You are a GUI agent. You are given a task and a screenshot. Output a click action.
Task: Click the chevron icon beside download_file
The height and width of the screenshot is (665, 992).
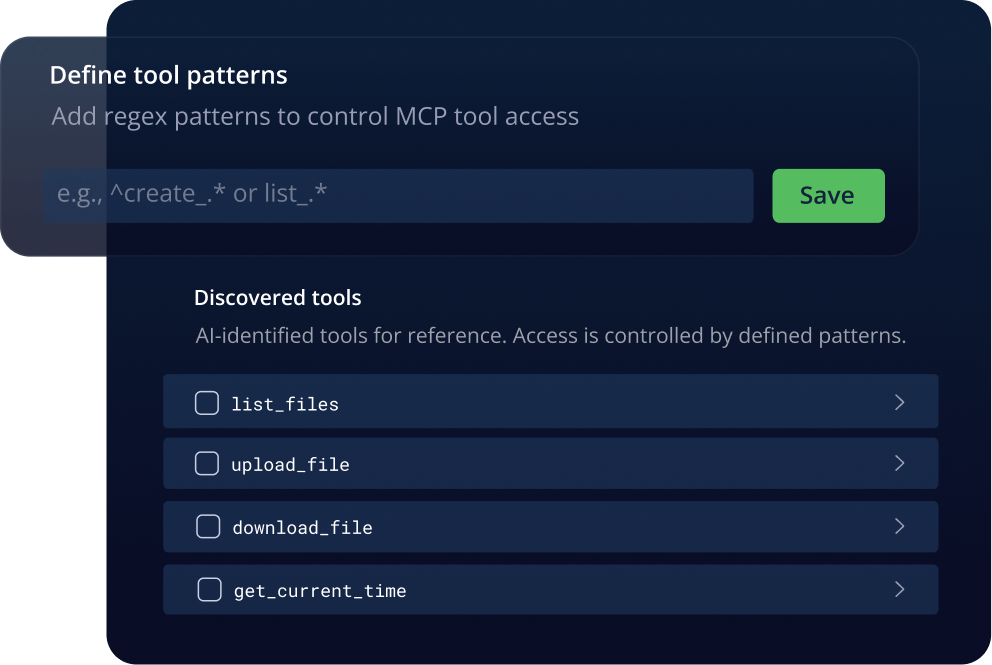(x=899, y=527)
